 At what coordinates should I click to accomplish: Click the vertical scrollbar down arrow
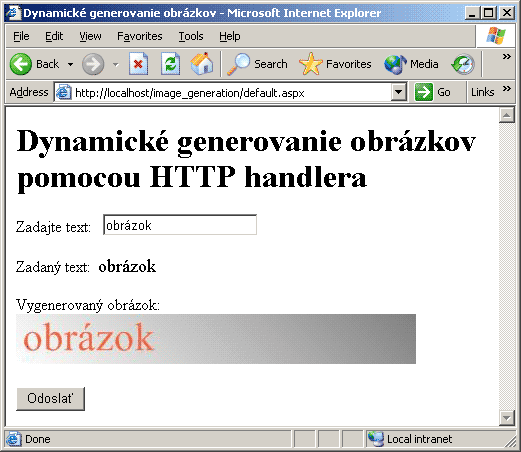tap(507, 418)
